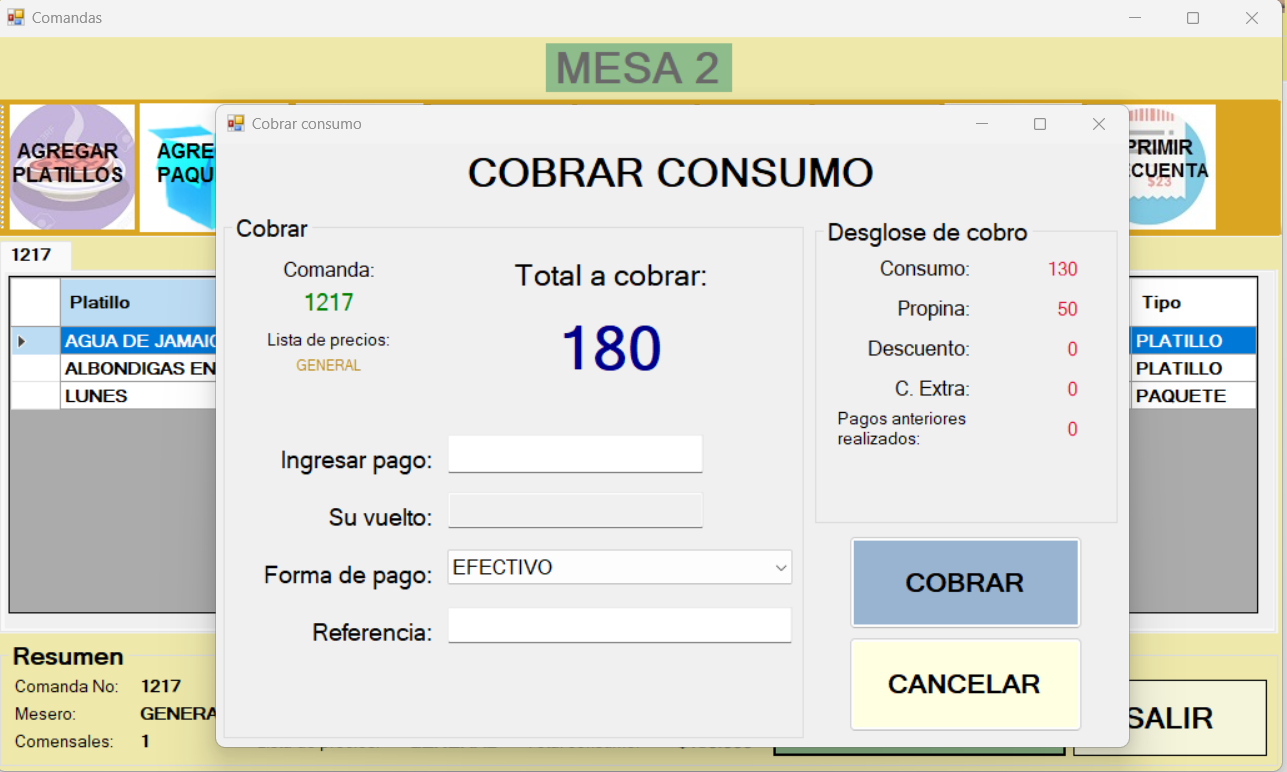
Task: Minimize the Cobrar consumo dialog
Action: (982, 124)
